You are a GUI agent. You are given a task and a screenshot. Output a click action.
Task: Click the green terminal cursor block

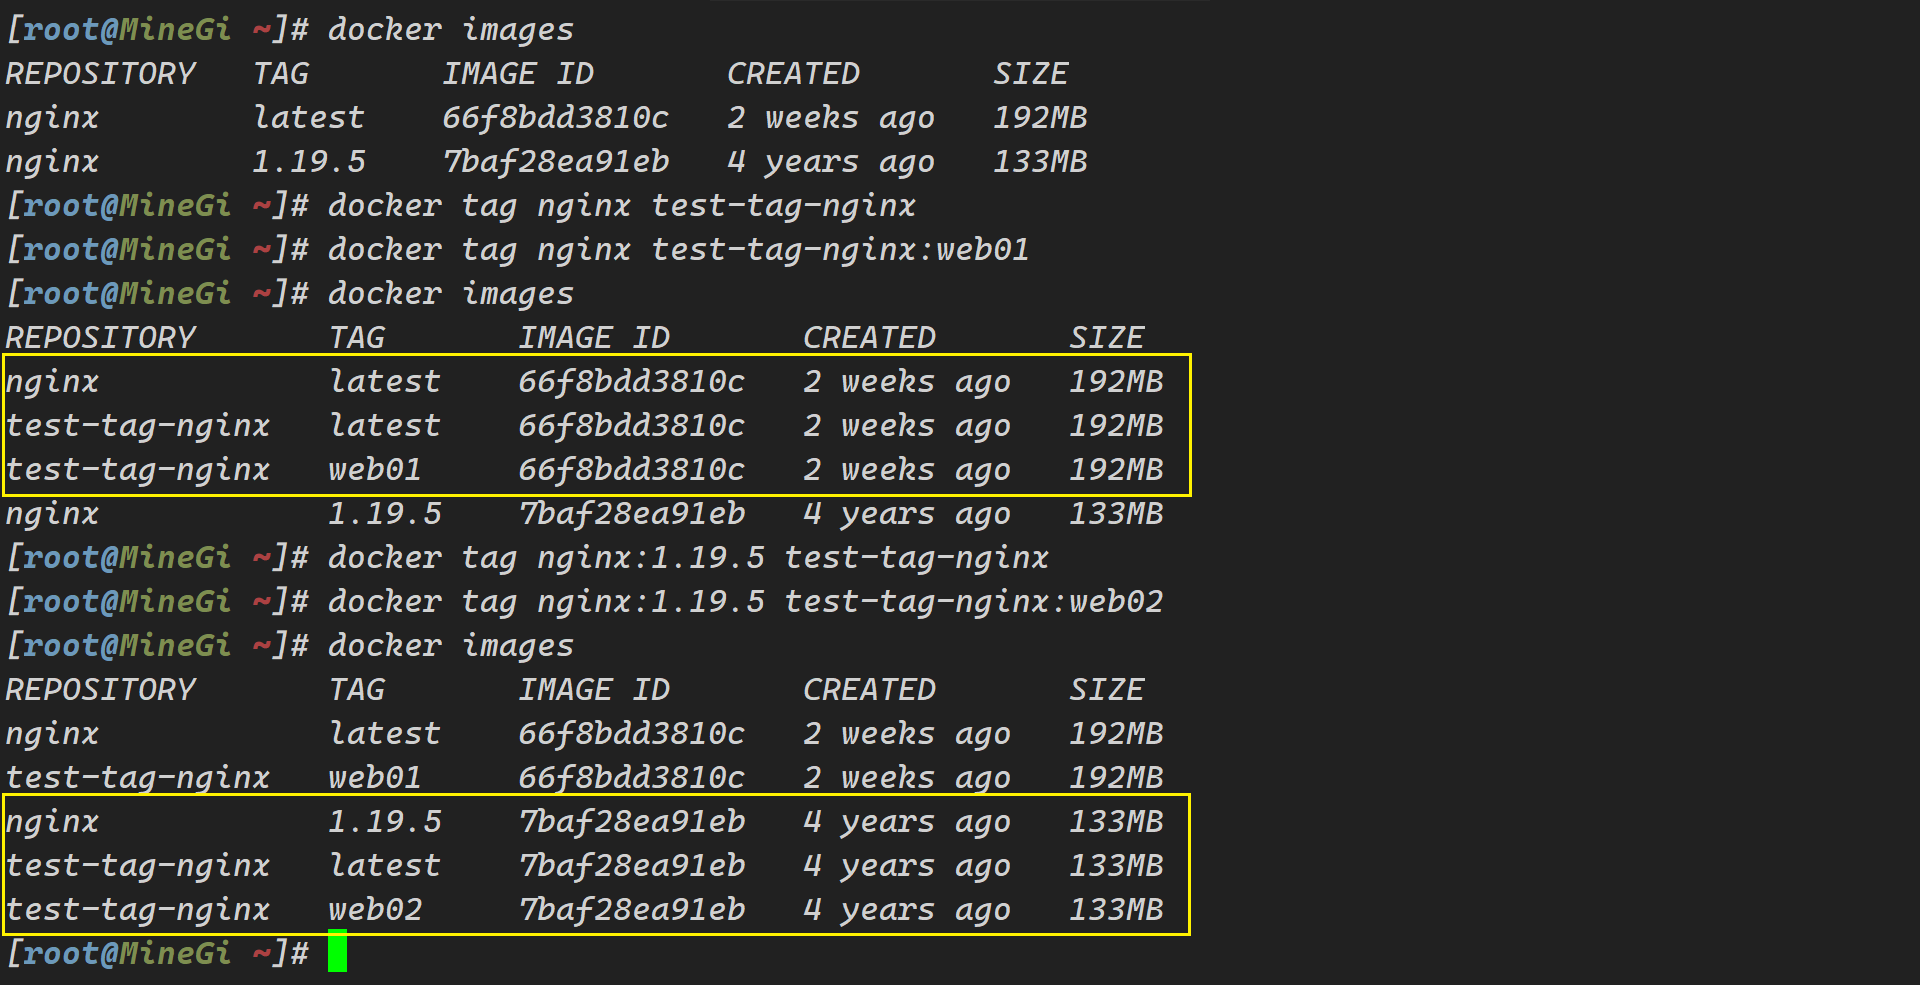tap(337, 951)
